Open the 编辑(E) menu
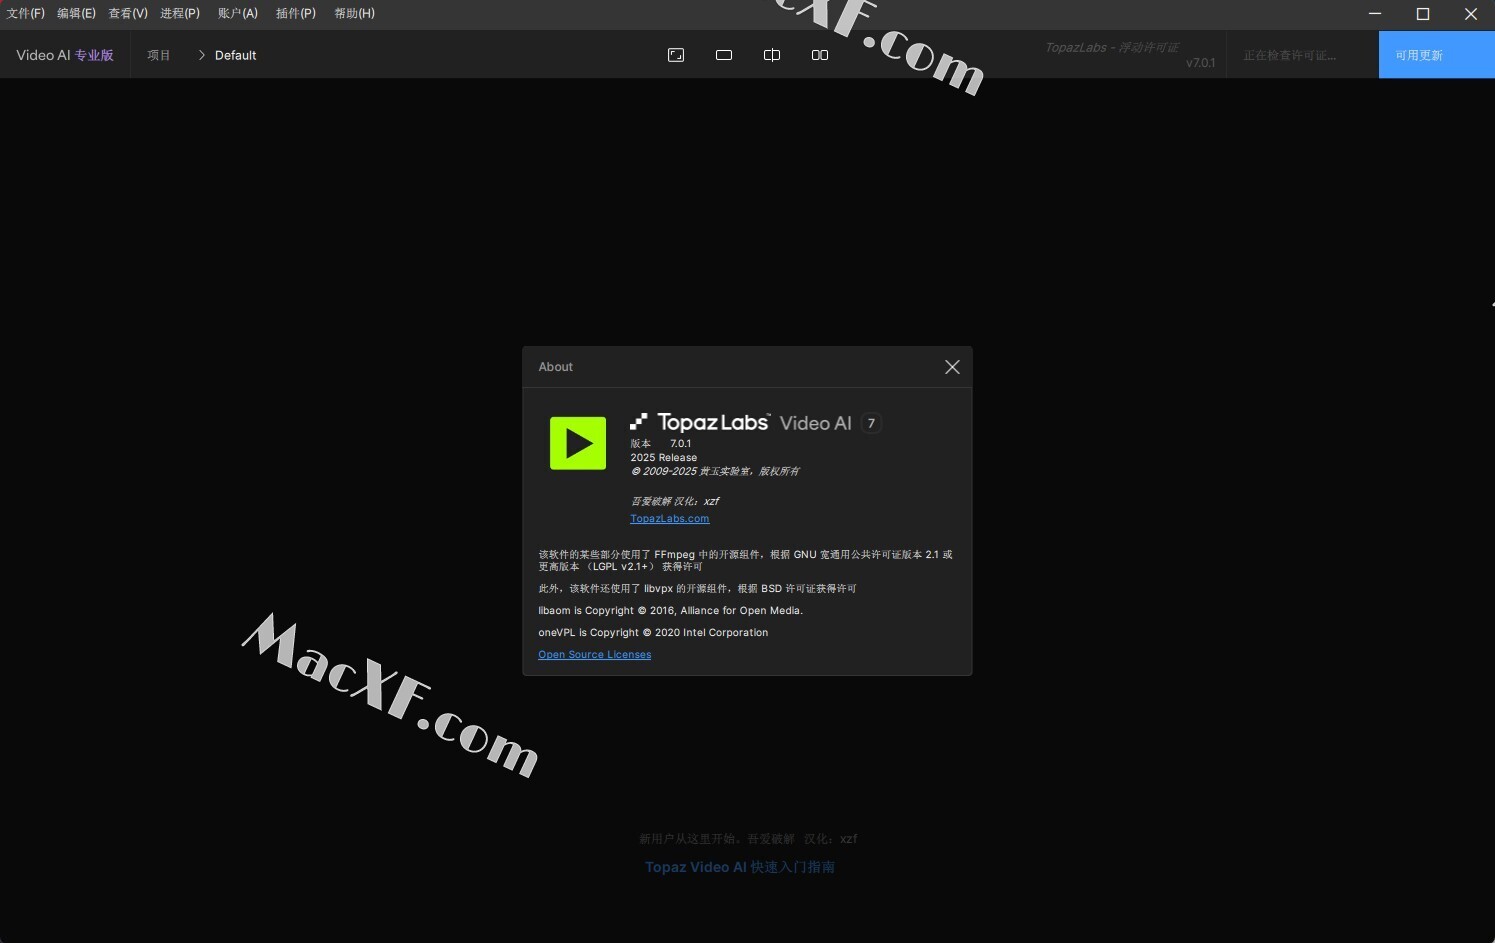 tap(76, 13)
